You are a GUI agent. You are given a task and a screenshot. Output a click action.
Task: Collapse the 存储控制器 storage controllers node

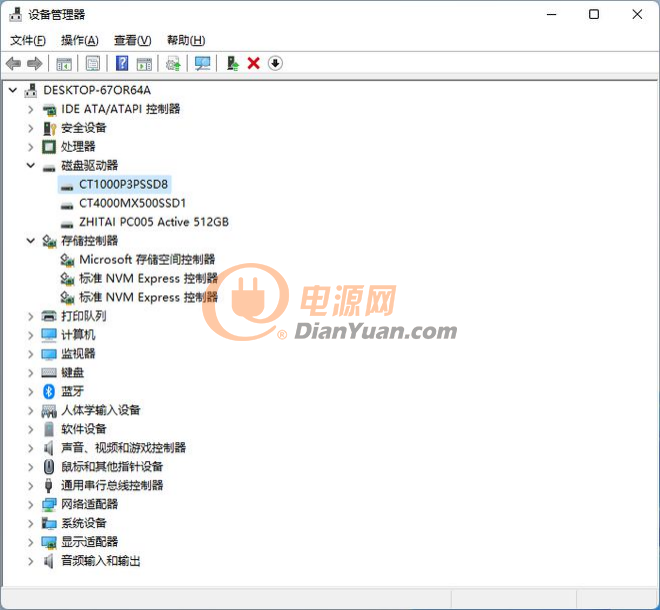point(31,241)
